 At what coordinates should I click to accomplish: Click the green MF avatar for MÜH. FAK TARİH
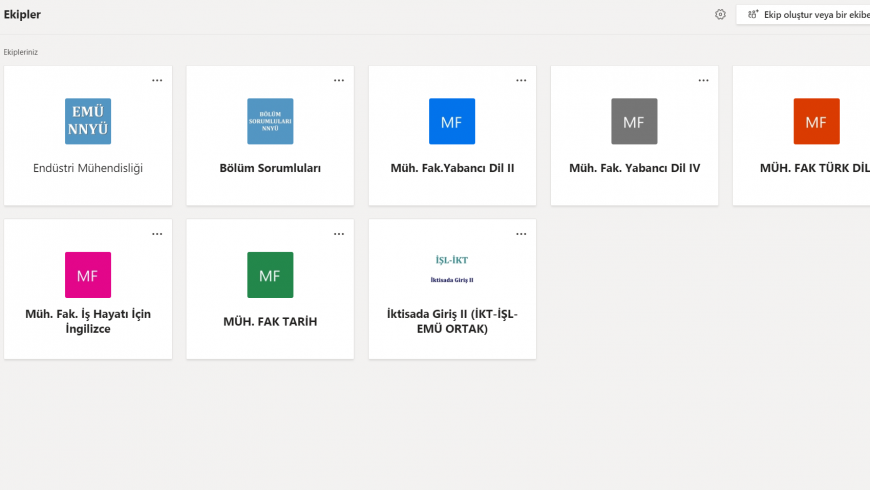point(270,275)
